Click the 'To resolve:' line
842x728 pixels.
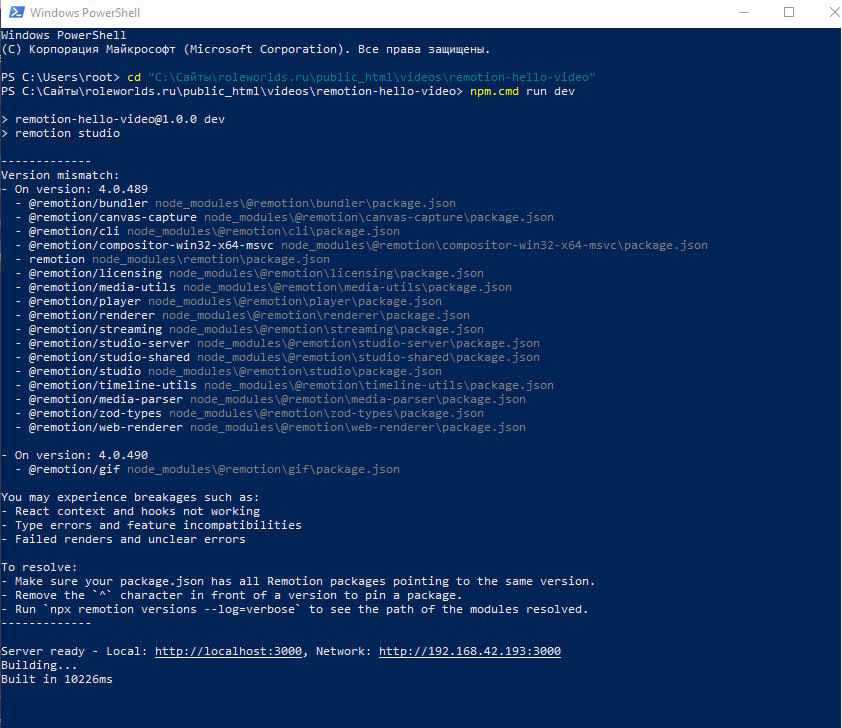coord(39,567)
